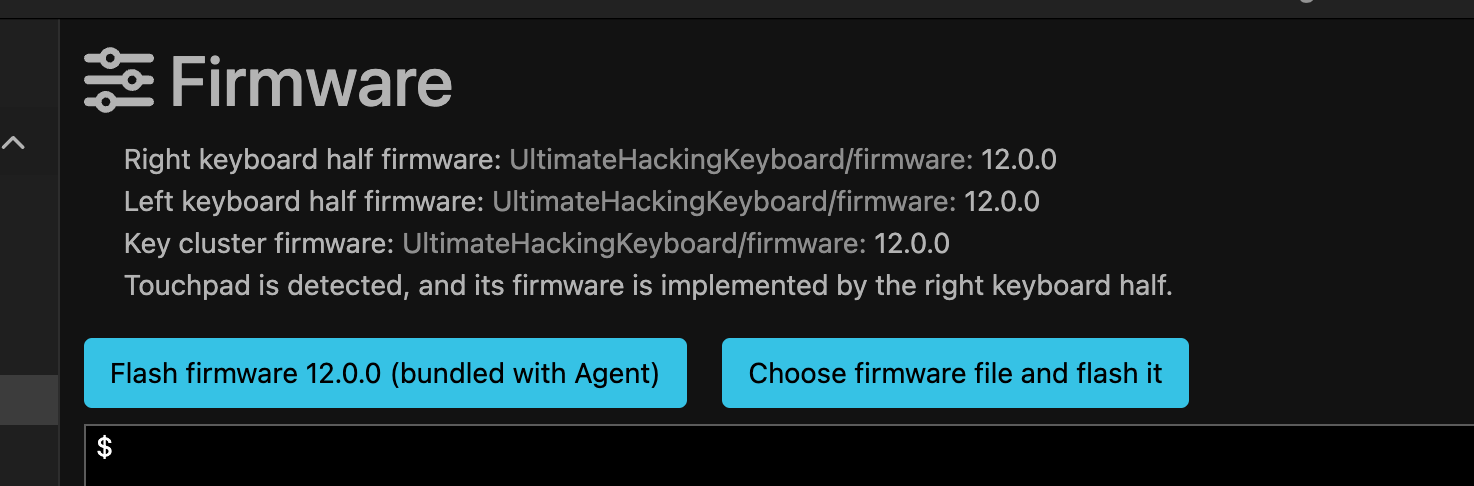Screen dimensions: 1474x486
Task: Click the key cluster firmware version 12.0.0
Action: [911, 244]
